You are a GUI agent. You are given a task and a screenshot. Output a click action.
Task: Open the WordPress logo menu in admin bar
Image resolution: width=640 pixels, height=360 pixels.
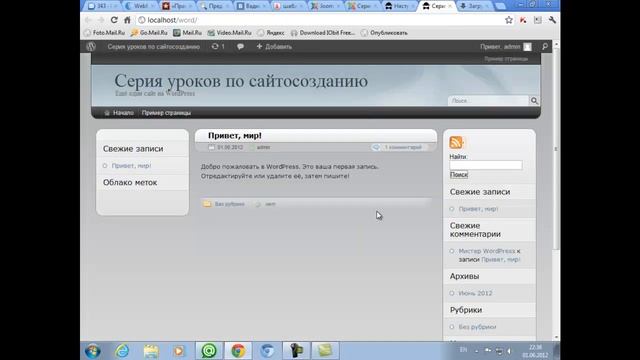[91, 47]
